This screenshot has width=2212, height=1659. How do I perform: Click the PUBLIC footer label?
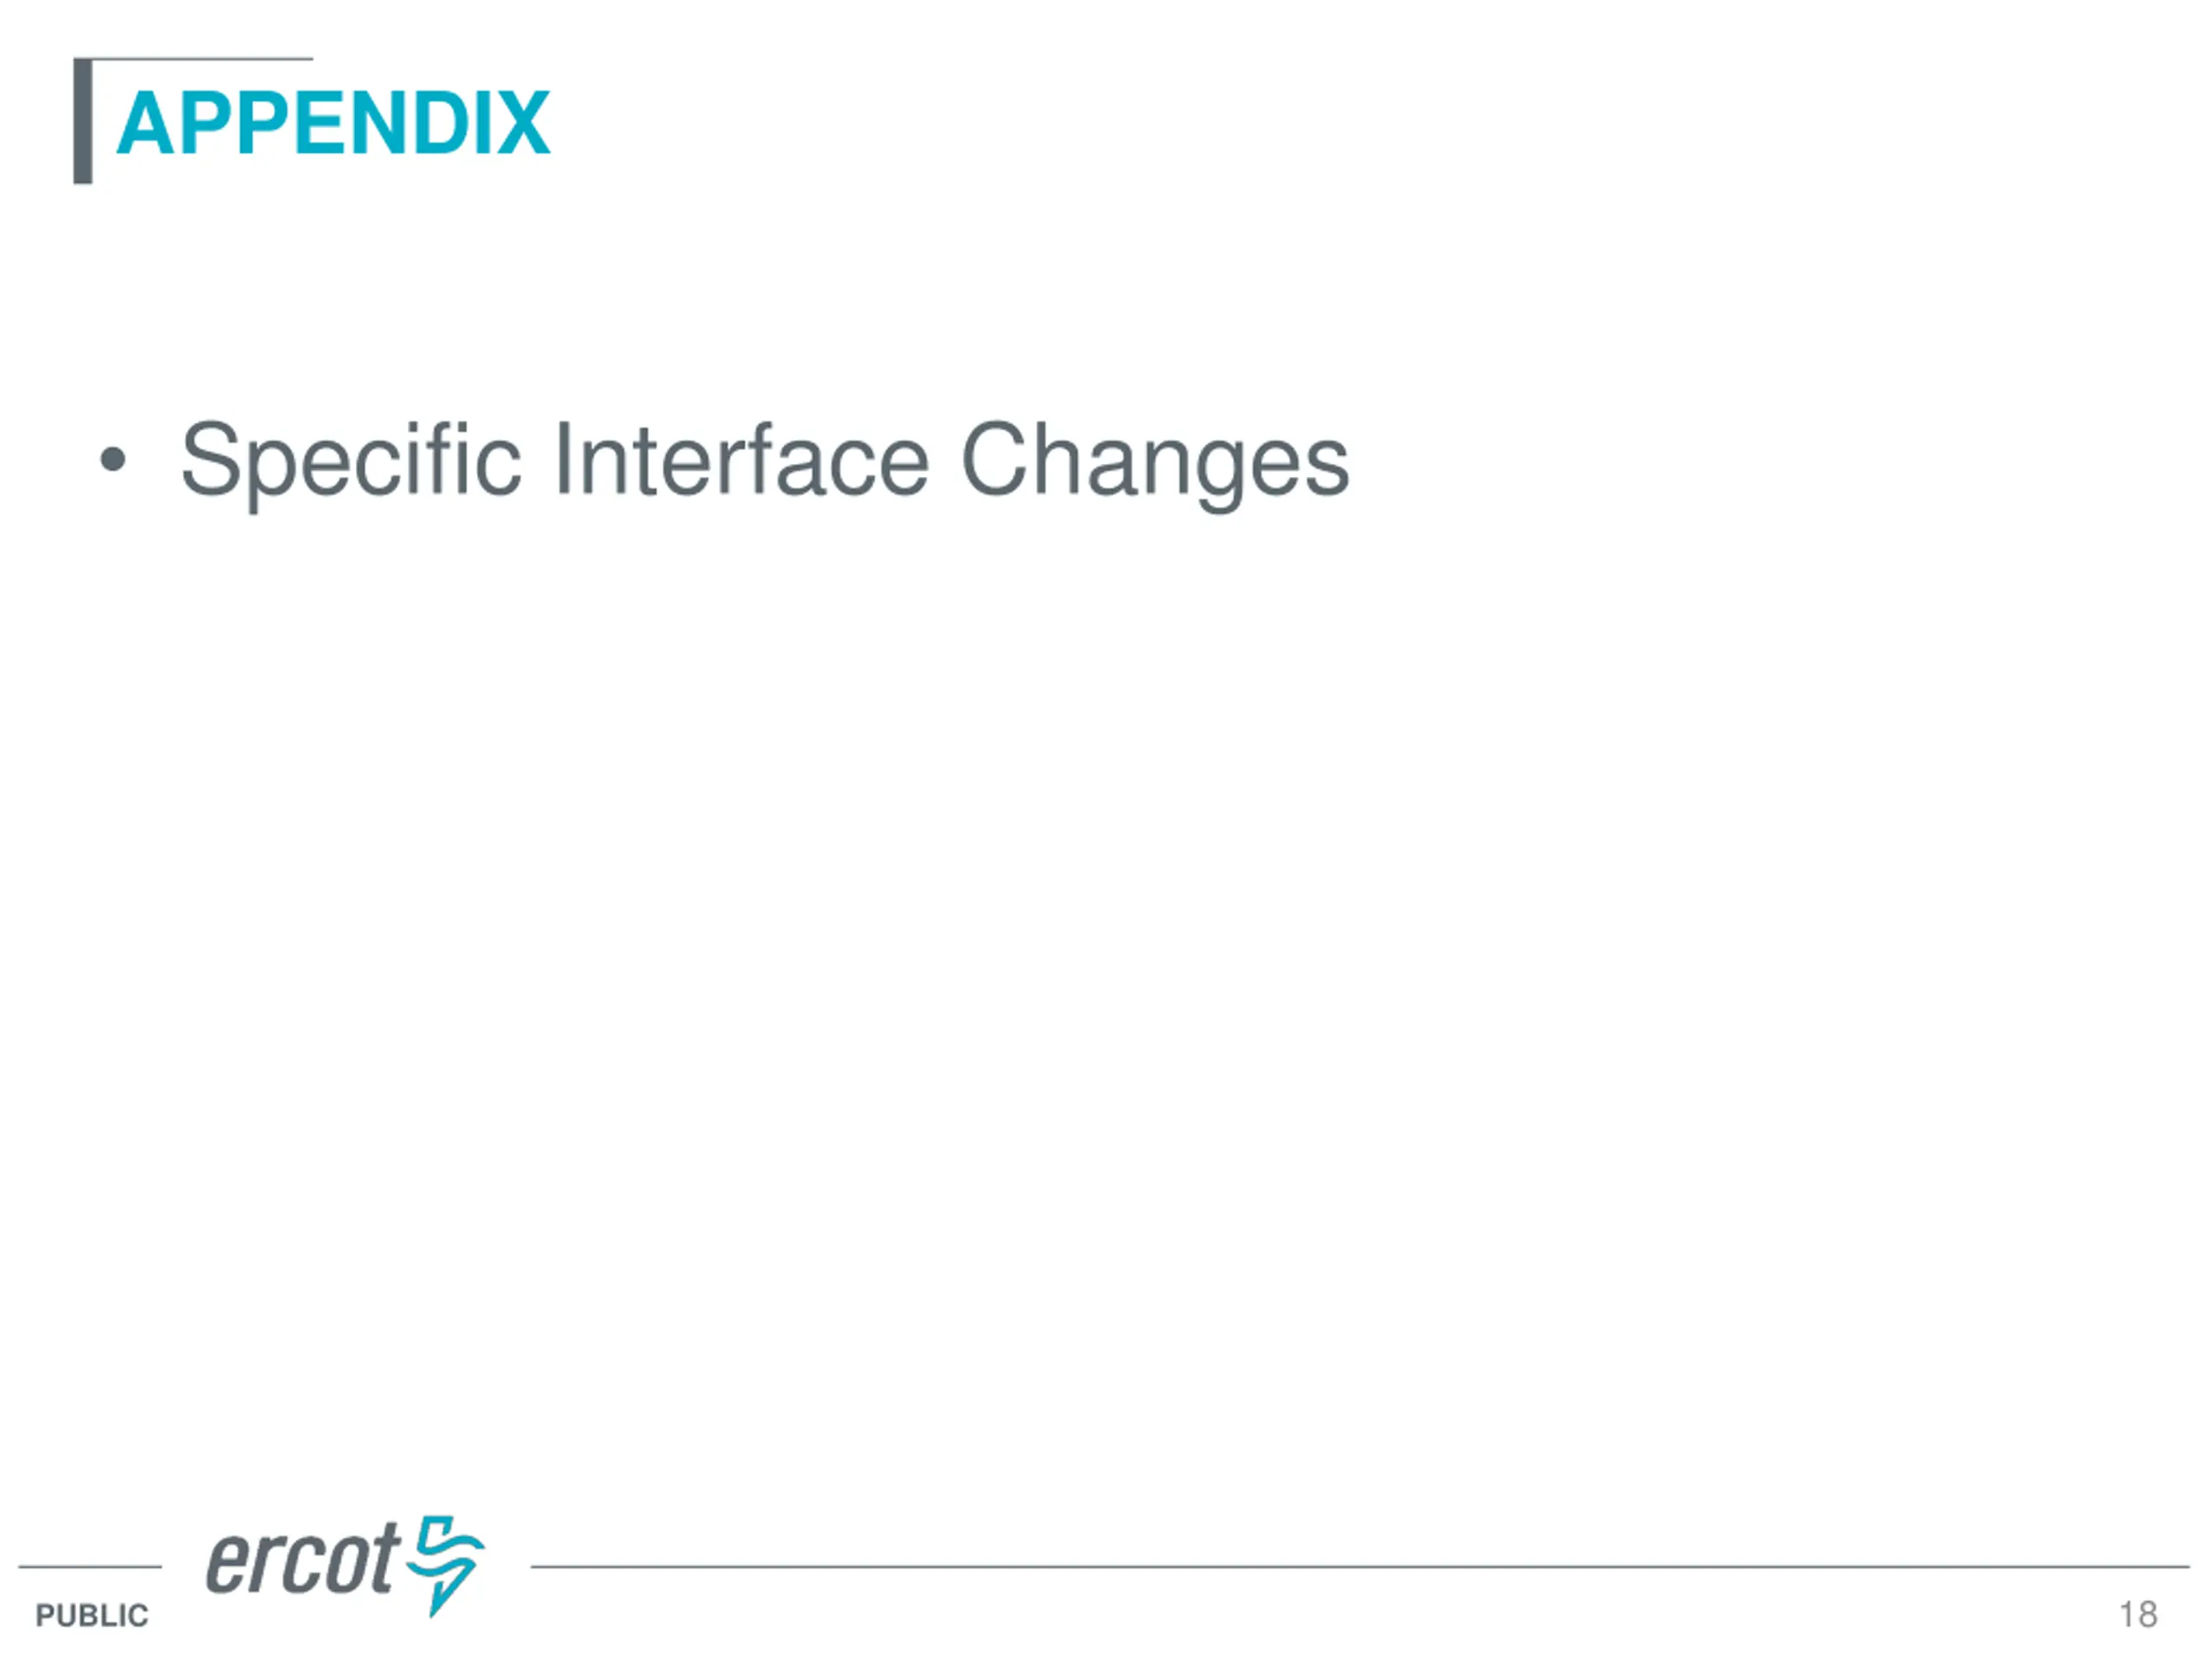pyautogui.click(x=92, y=1615)
